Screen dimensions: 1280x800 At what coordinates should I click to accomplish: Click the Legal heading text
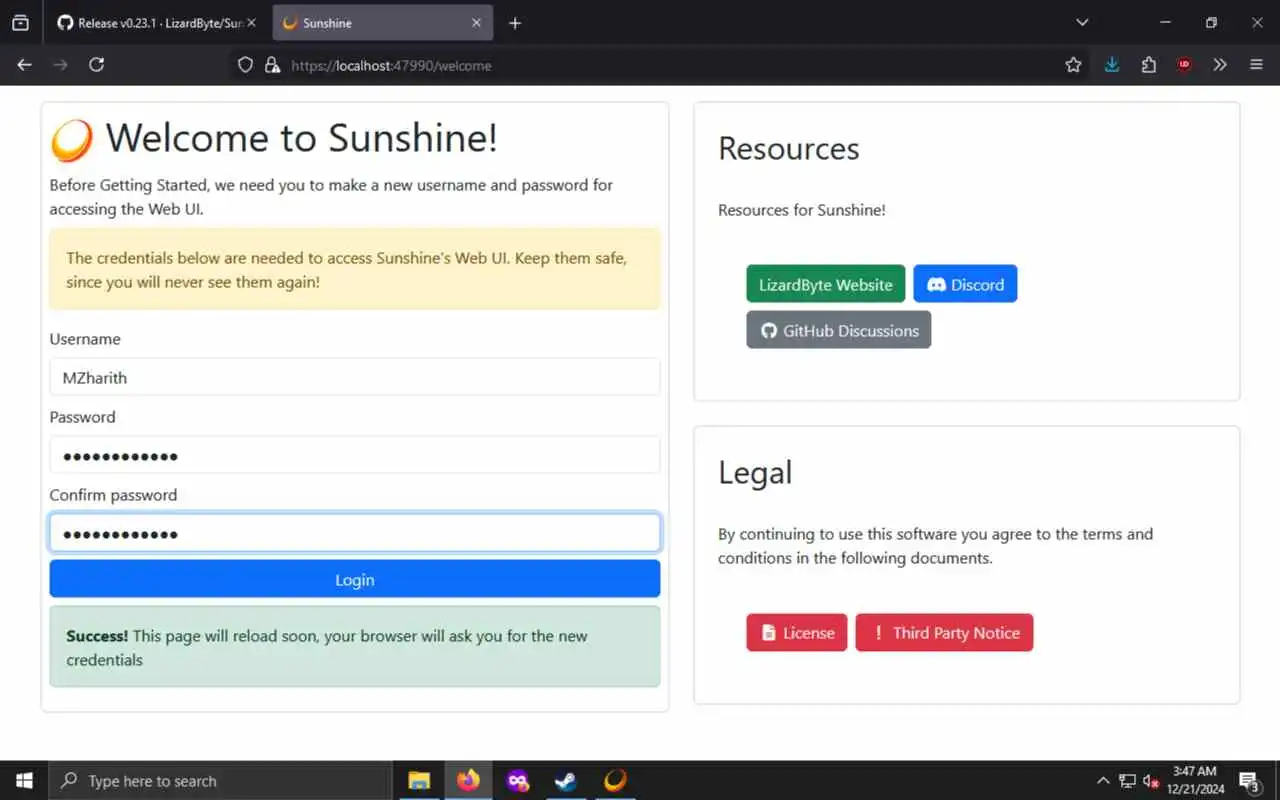coord(755,472)
